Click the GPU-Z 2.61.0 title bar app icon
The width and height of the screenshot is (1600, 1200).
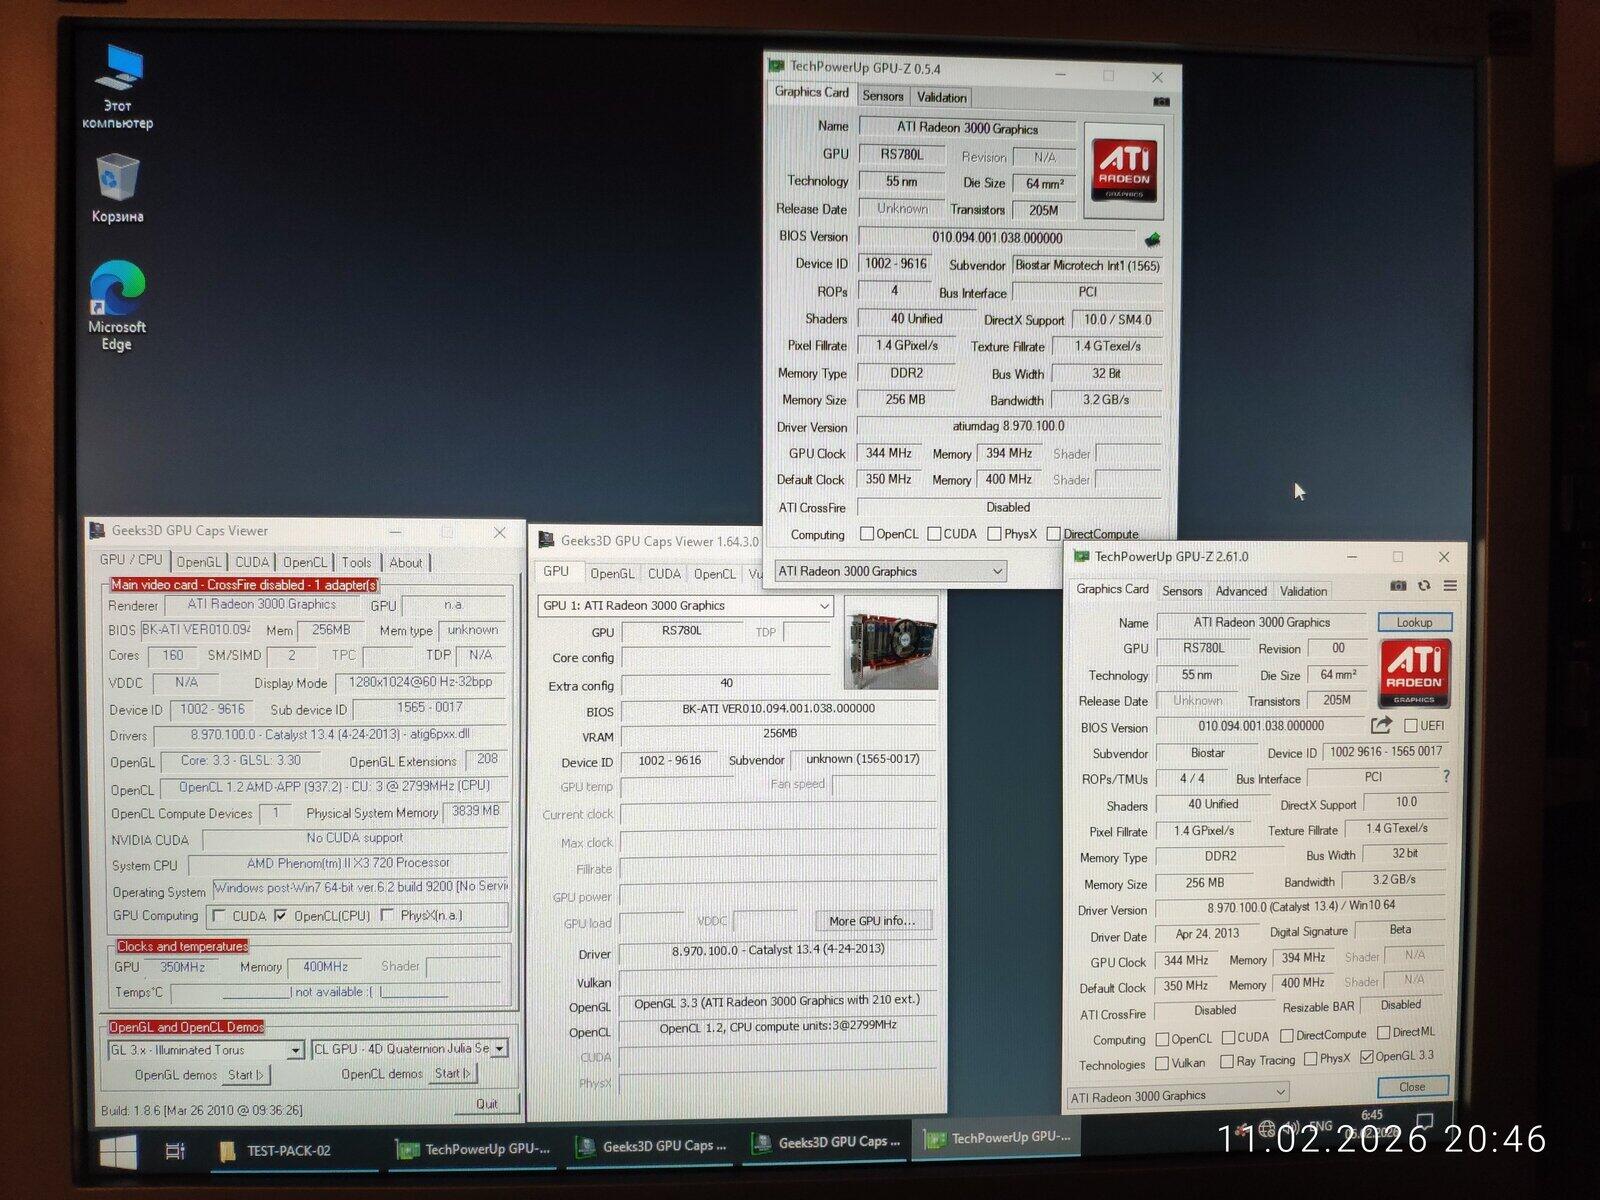click(x=1081, y=556)
